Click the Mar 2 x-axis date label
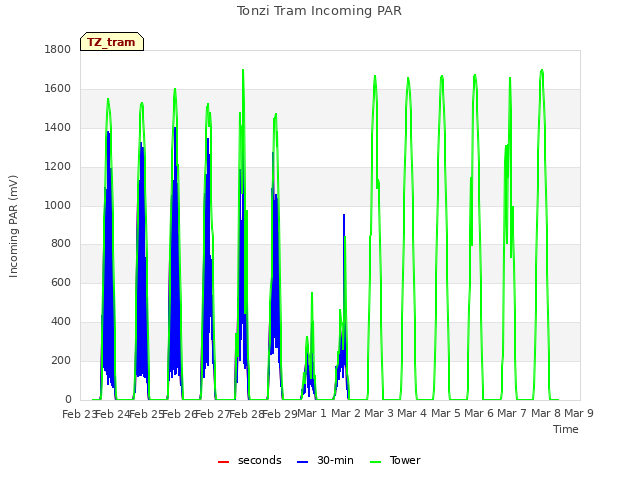This screenshot has height=480, width=640. (345, 413)
